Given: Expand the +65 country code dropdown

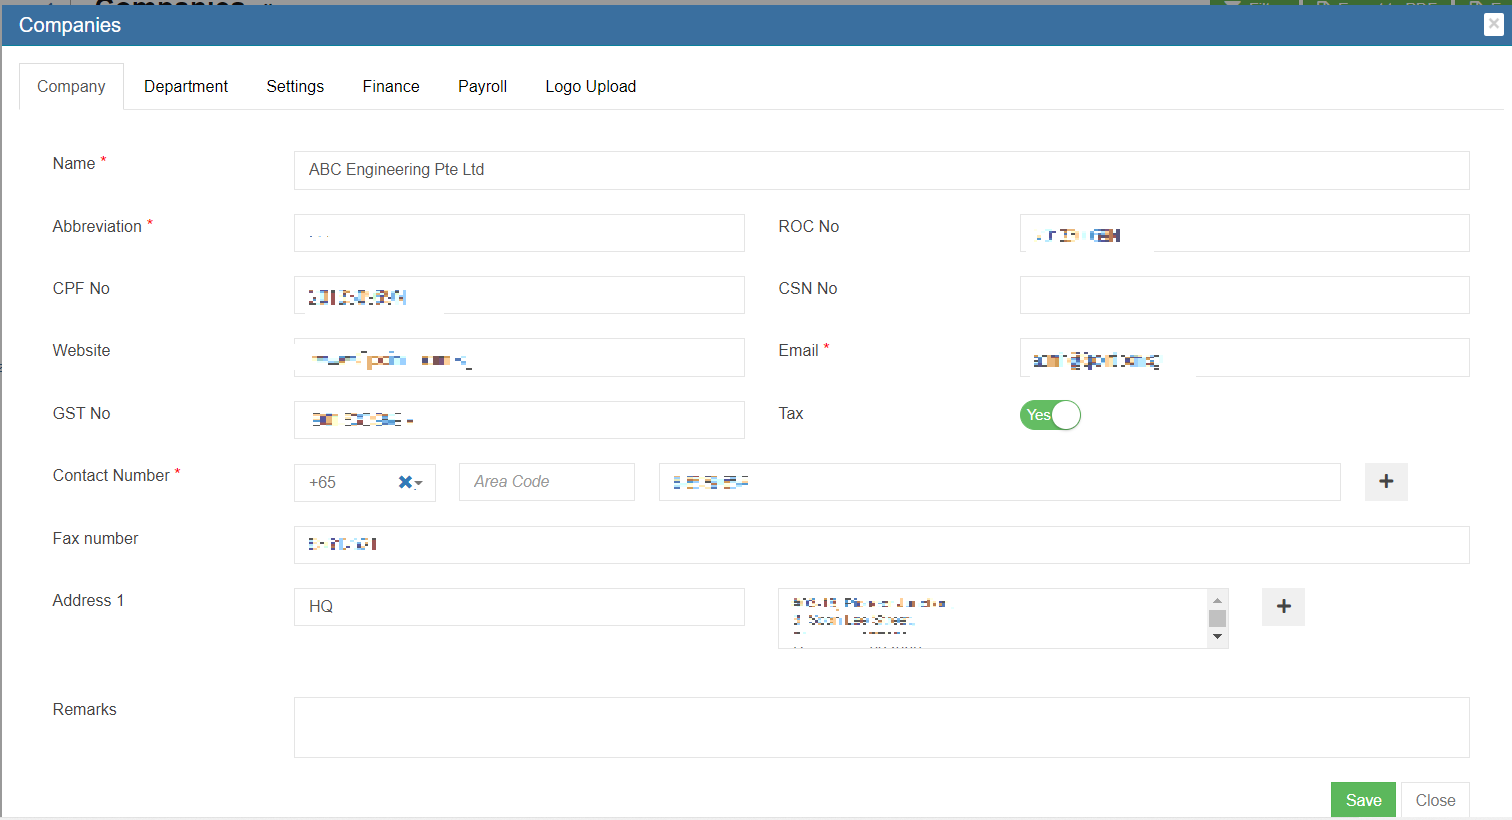Looking at the screenshot, I should click(419, 483).
